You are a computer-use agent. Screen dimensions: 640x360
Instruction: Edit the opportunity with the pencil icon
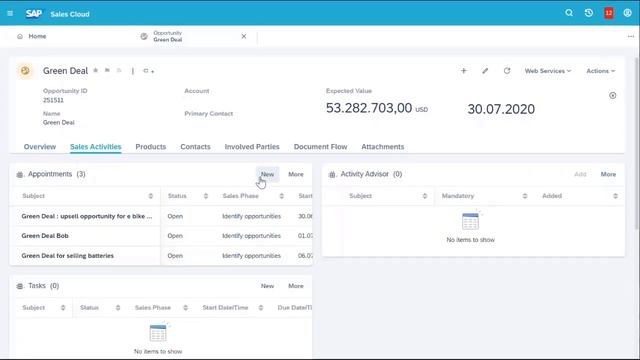click(485, 71)
